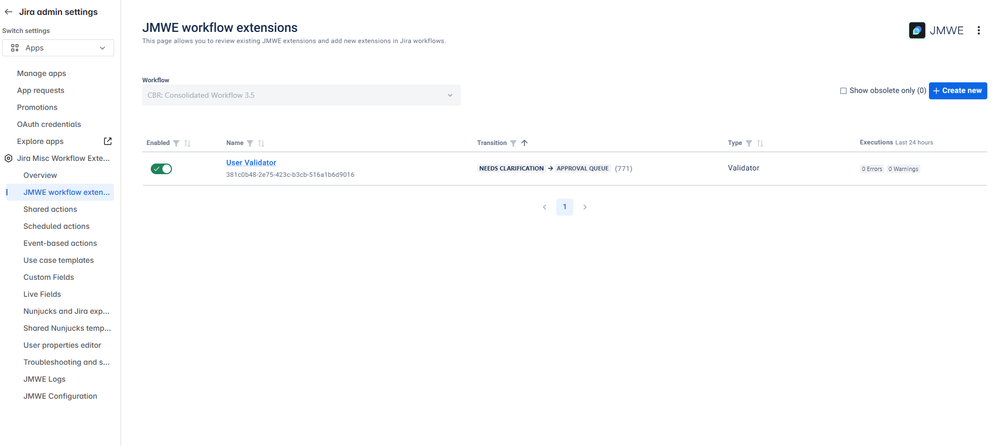
Task: Disable the User Validator extension toggle
Action: click(x=161, y=169)
